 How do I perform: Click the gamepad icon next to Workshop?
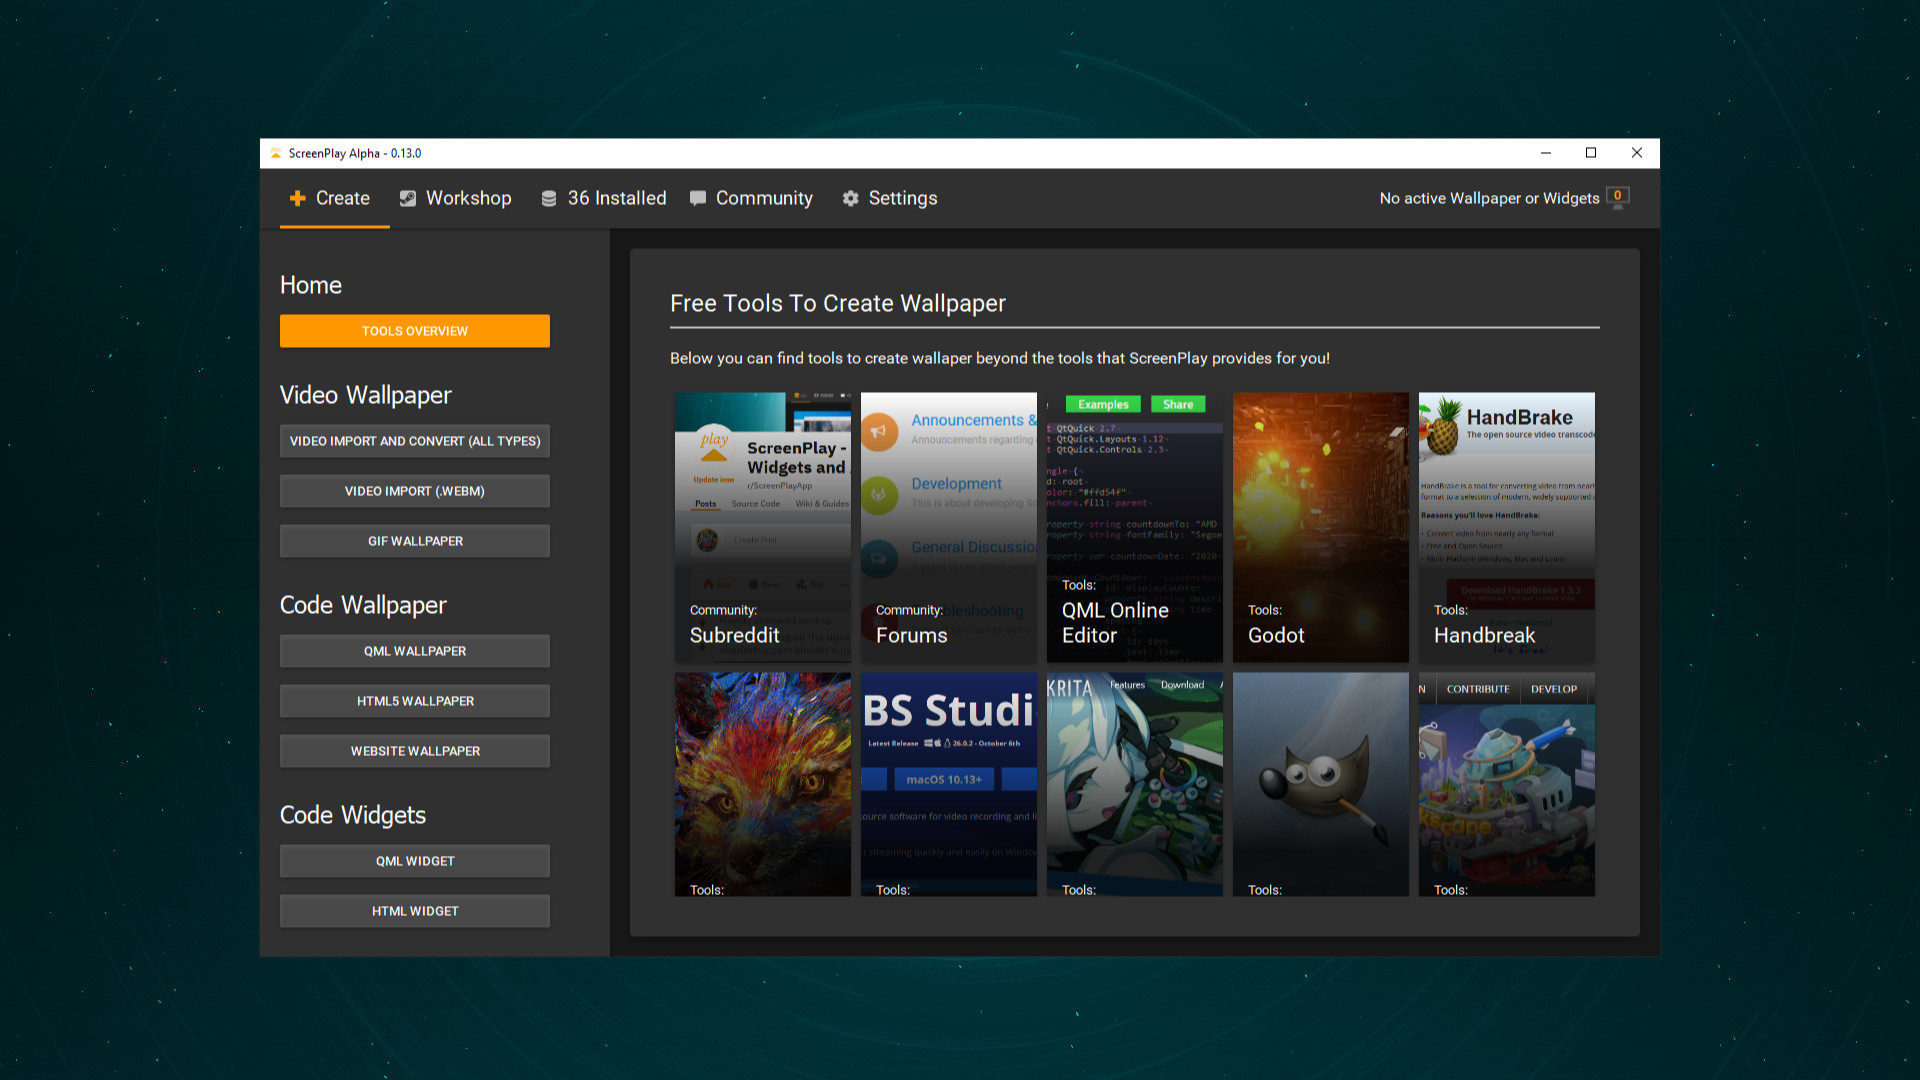point(407,198)
